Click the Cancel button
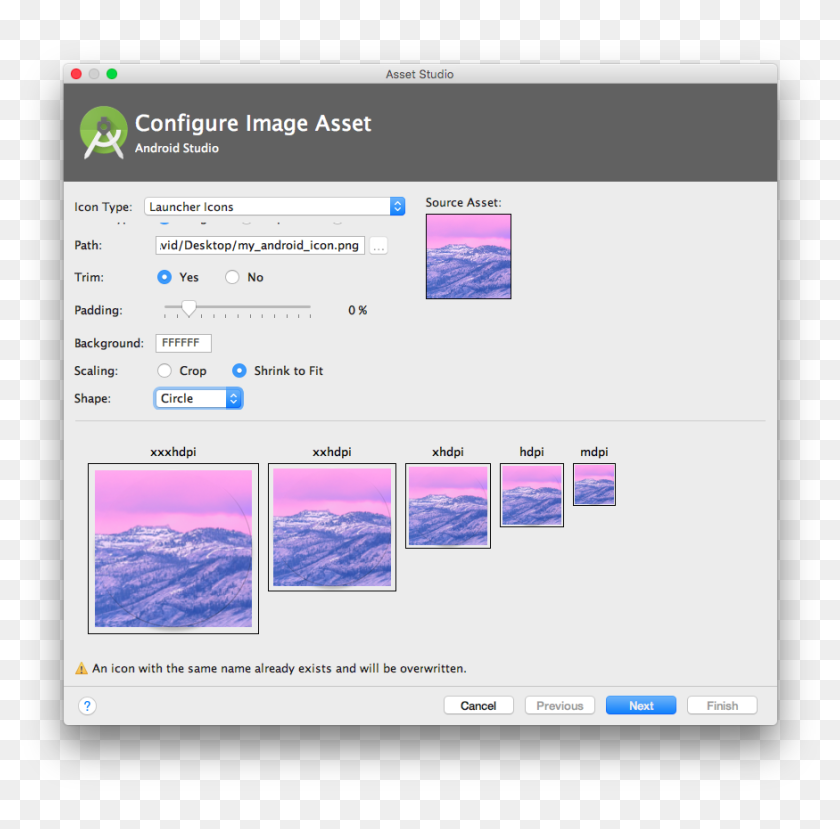 coord(478,705)
